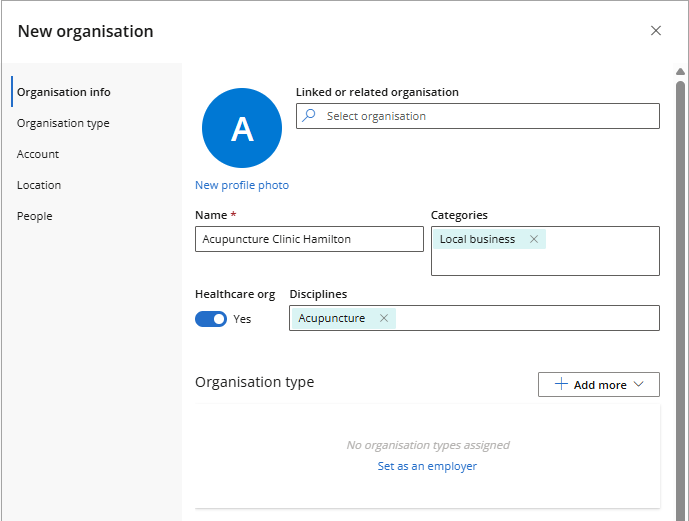Click Set as an employer link
Screen dimensions: 689x521
[427, 466]
